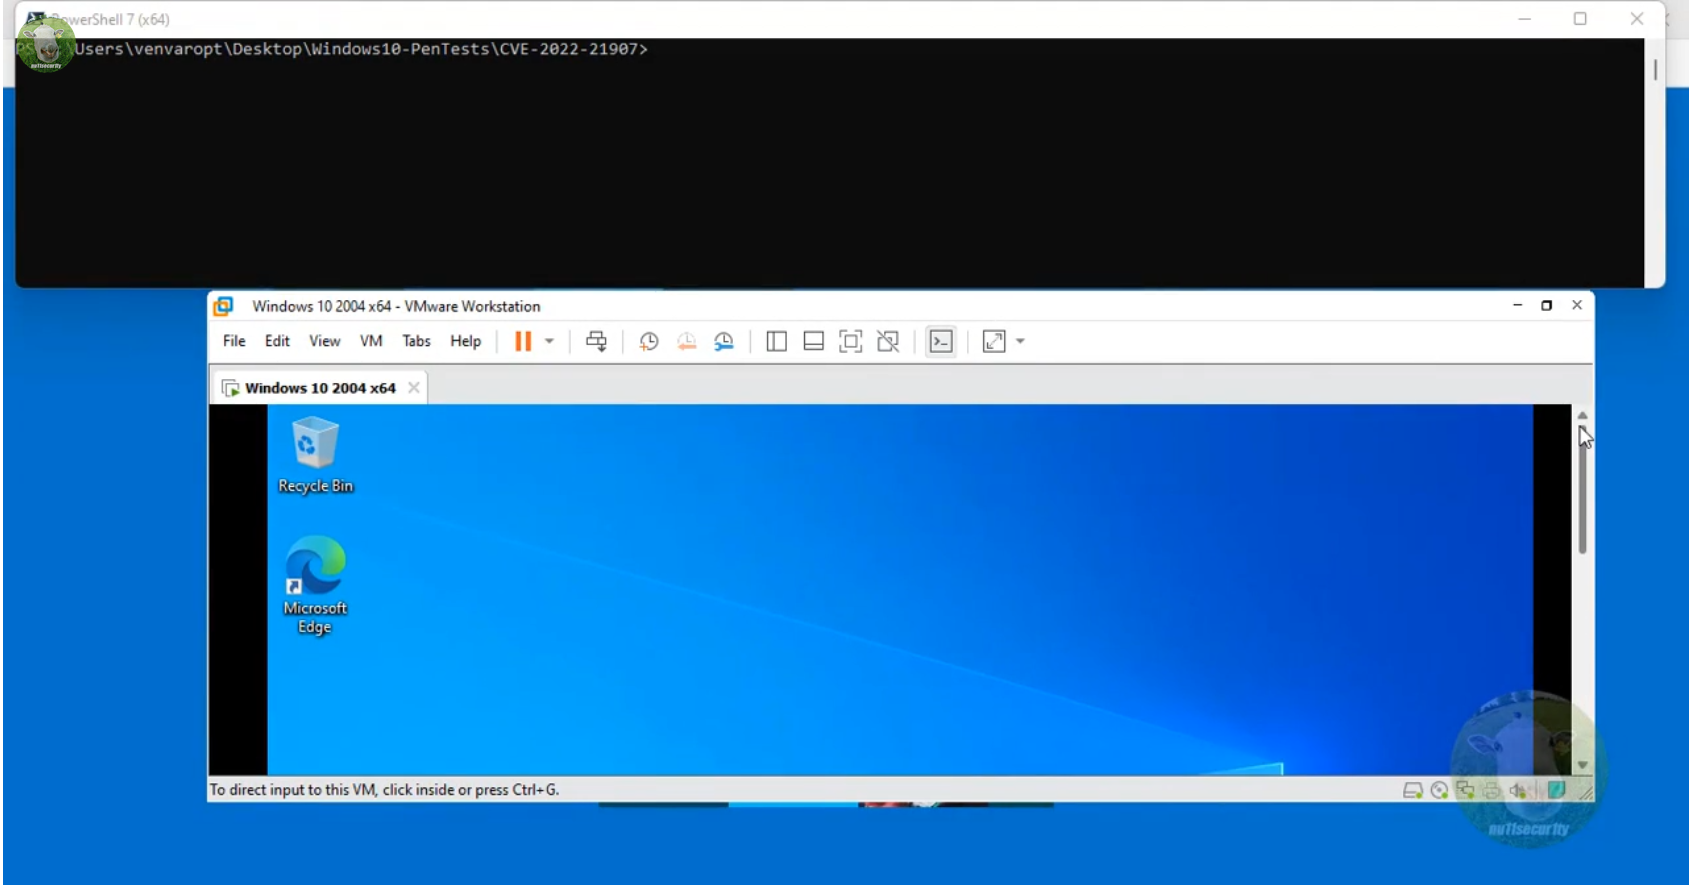Select the Microsoft Edge shortcut in the VM
The height and width of the screenshot is (885, 1691).
pyautogui.click(x=315, y=585)
